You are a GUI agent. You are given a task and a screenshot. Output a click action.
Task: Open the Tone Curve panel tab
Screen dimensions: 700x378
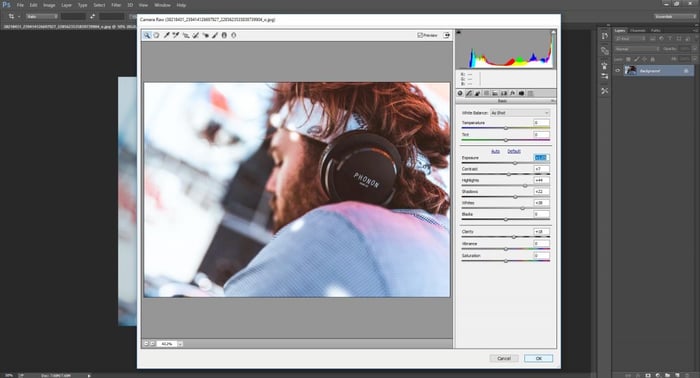pos(469,93)
